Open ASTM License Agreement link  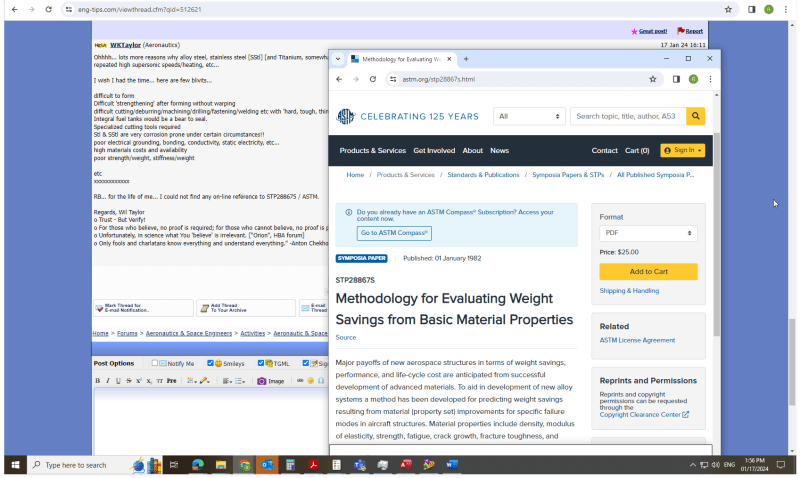(637, 340)
